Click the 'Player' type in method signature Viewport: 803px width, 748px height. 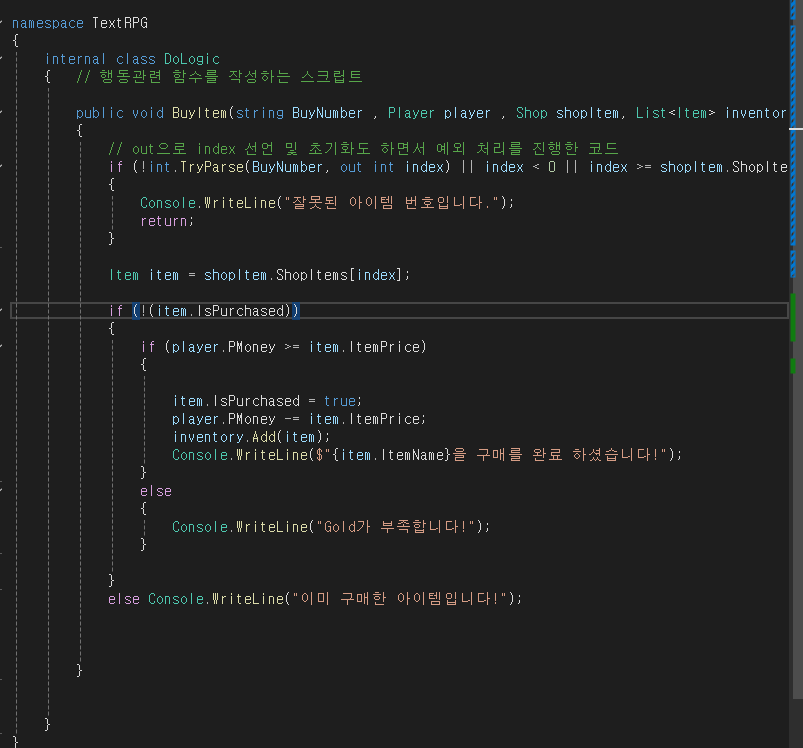pyautogui.click(x=411, y=113)
